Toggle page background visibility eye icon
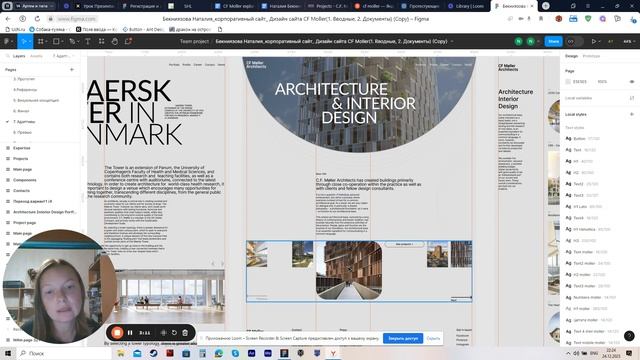640x360 pixels. point(632,82)
